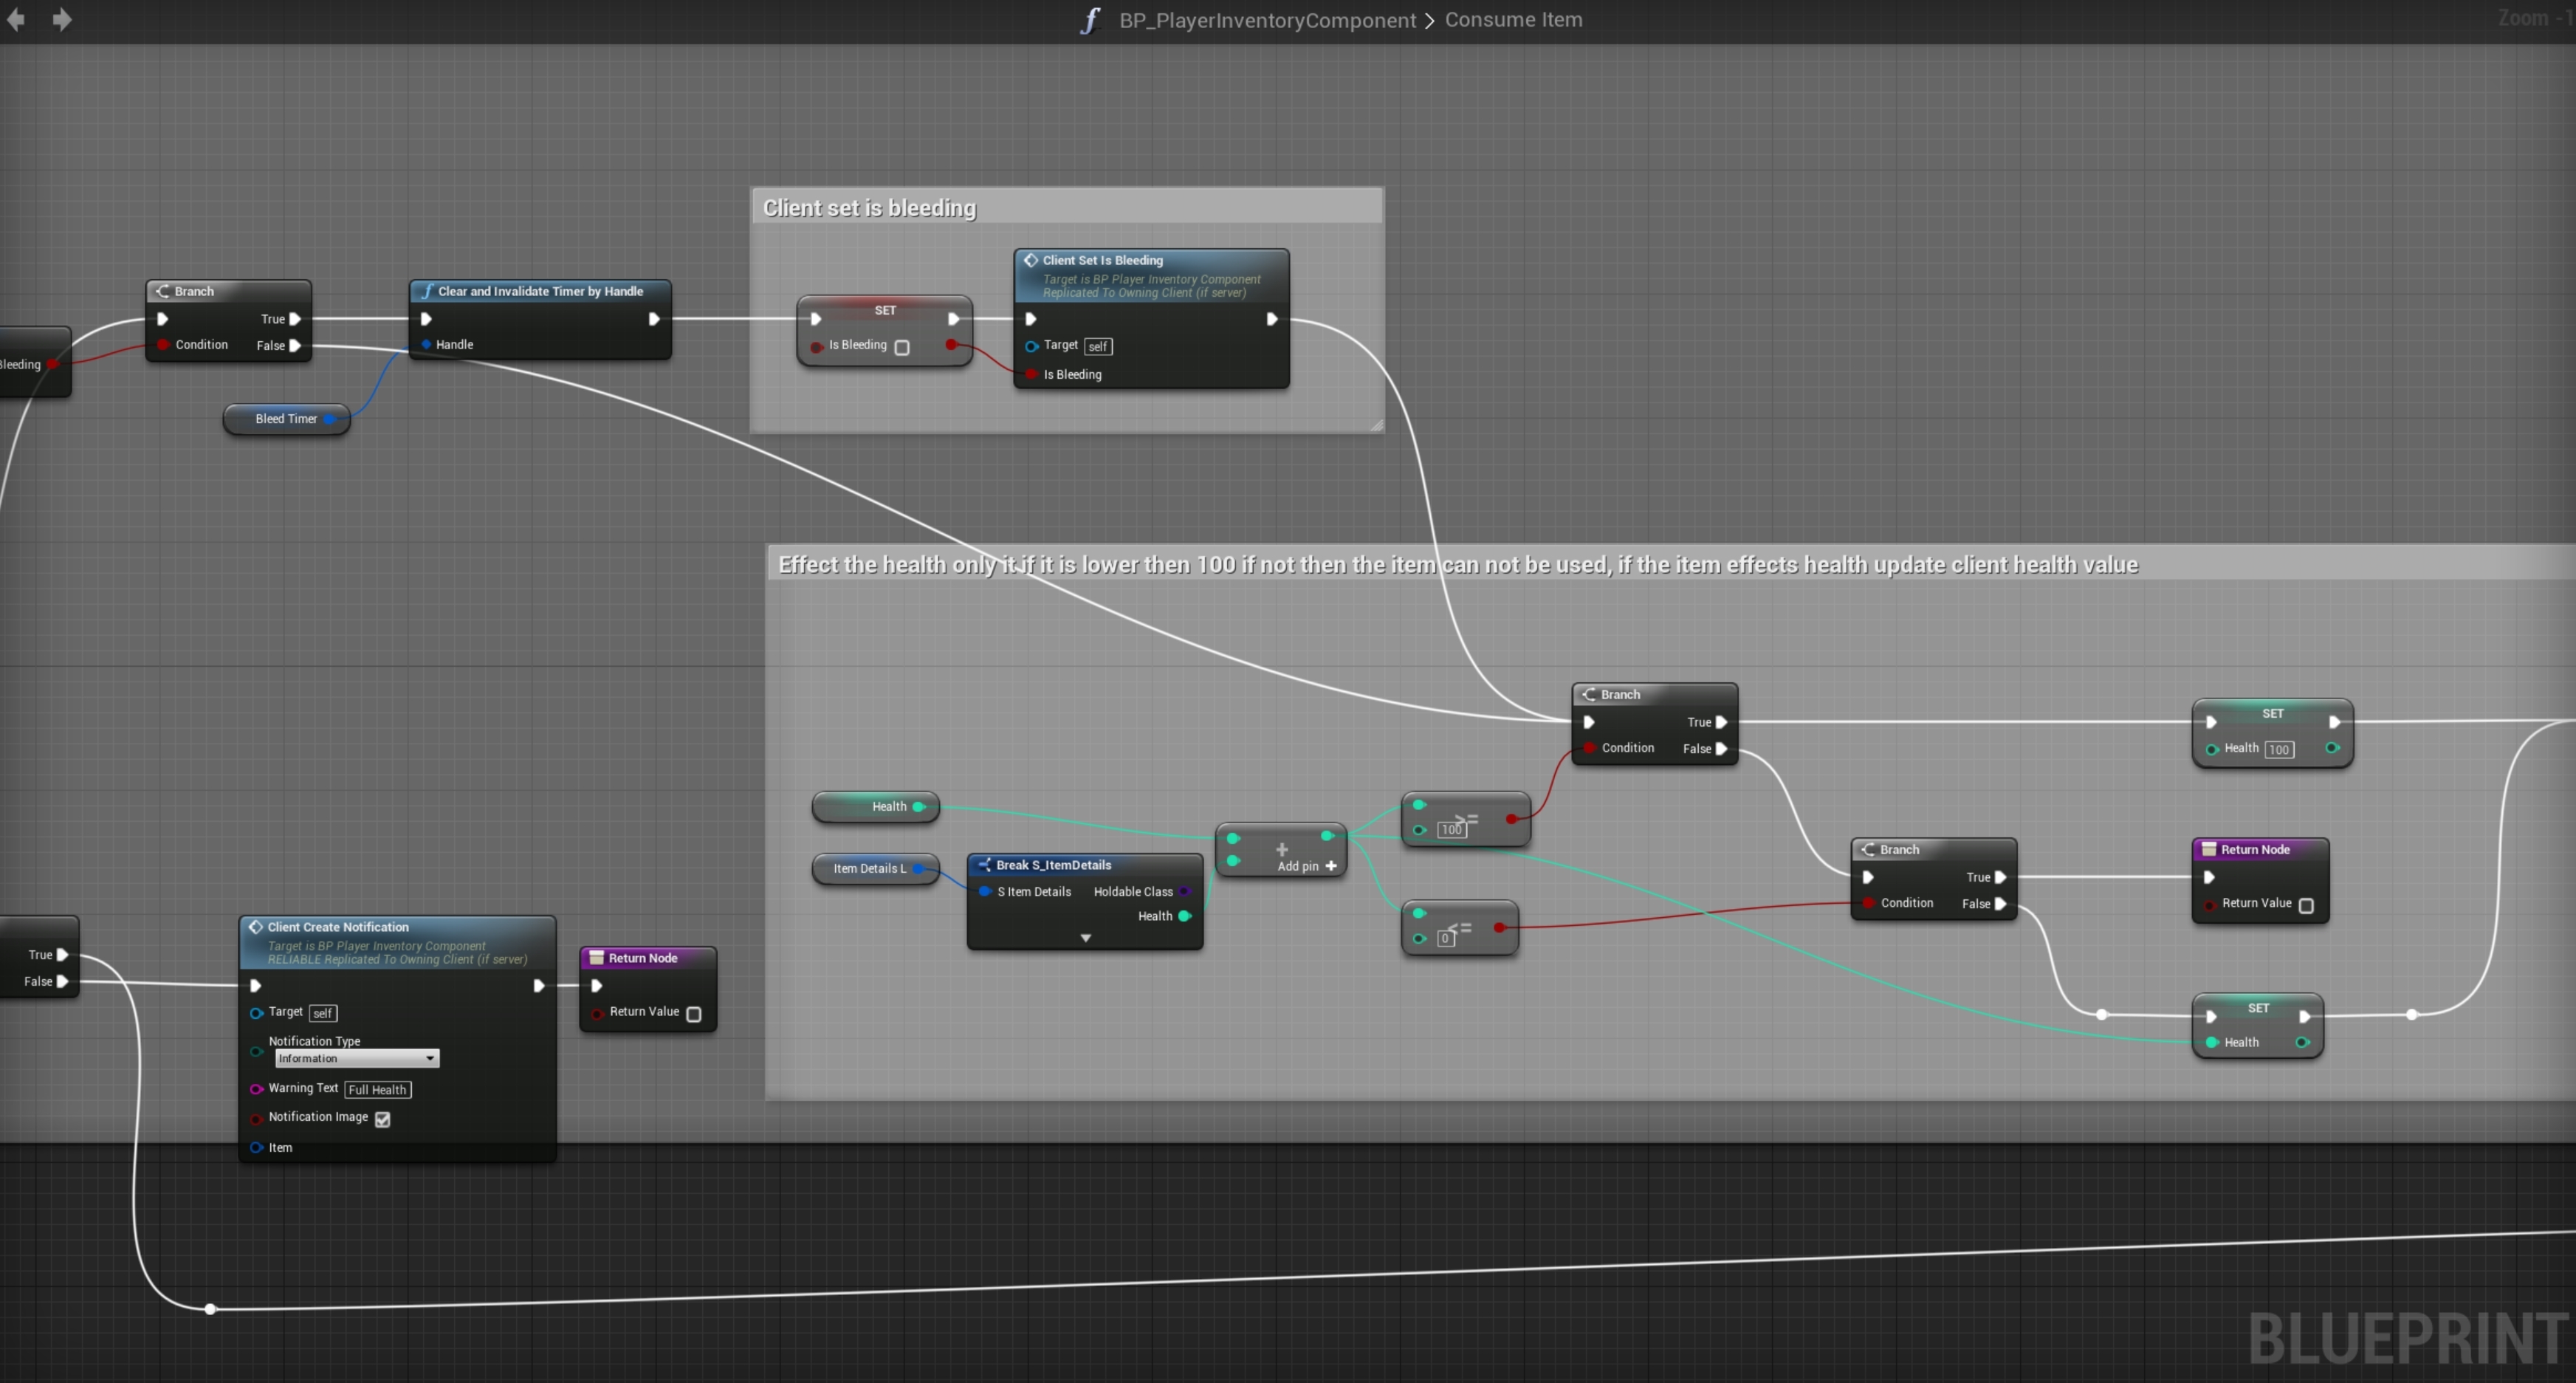The width and height of the screenshot is (2576, 1383).
Task: Select the Consume Item breadcrumb
Action: (1513, 20)
